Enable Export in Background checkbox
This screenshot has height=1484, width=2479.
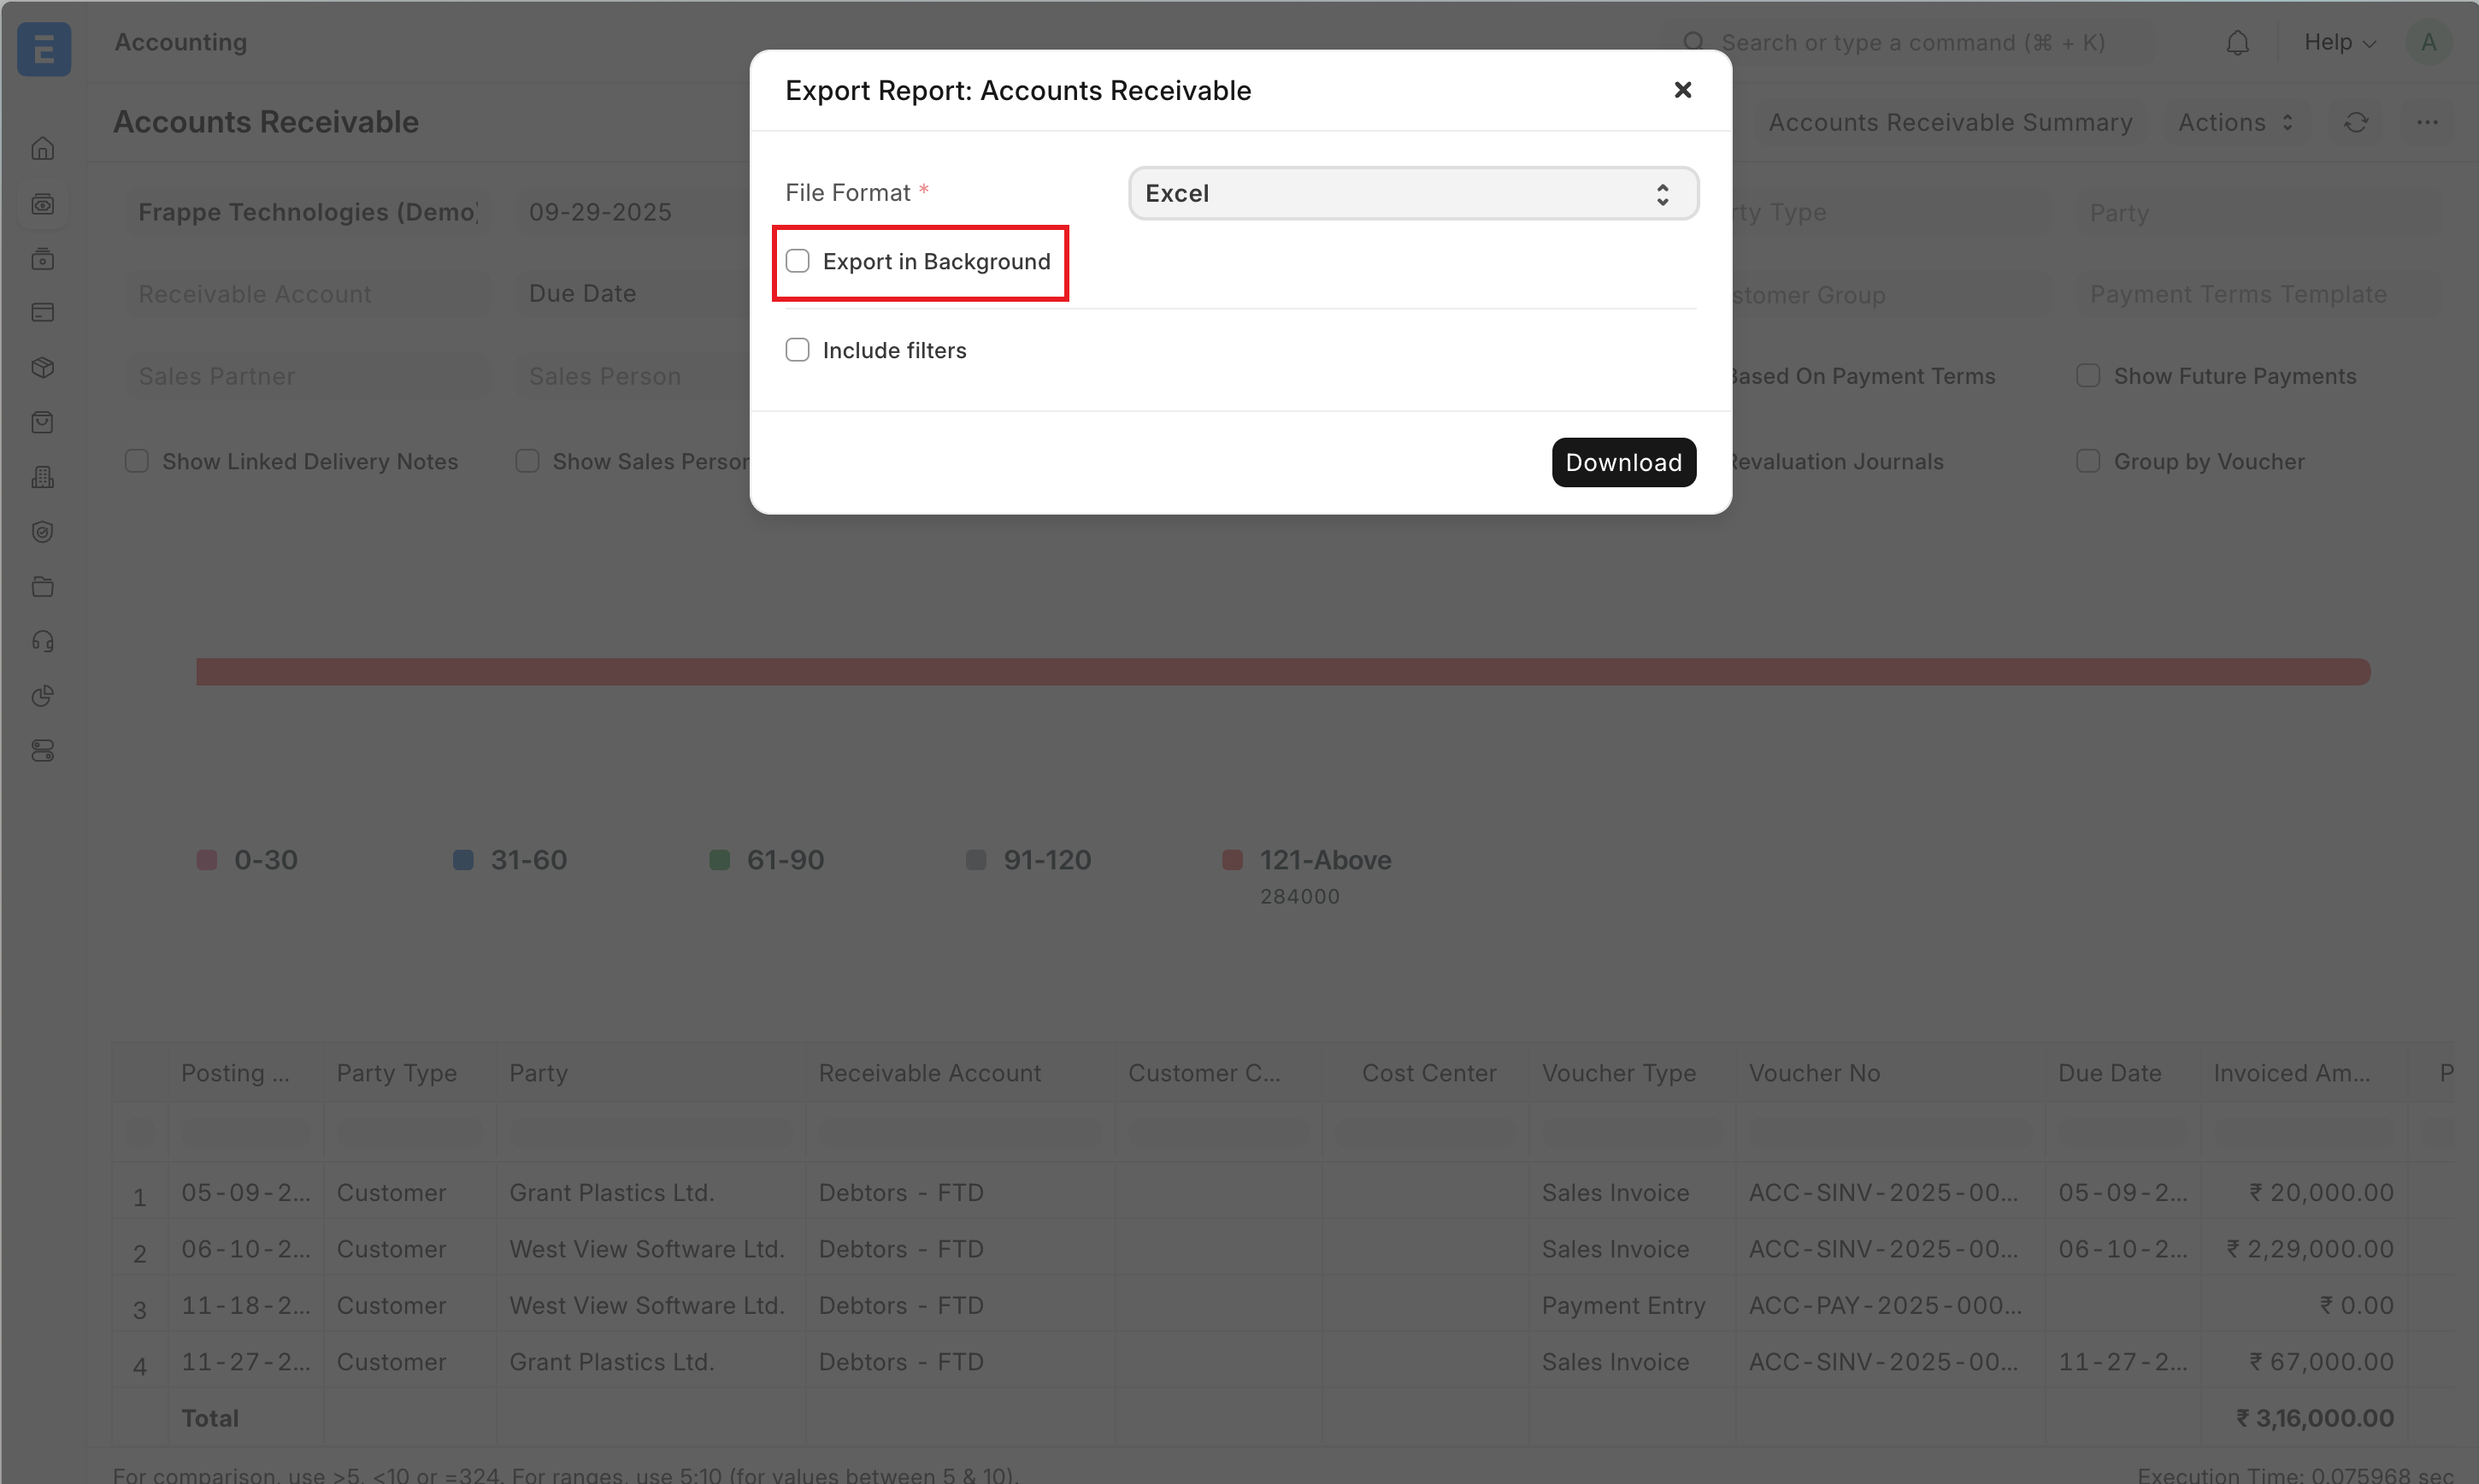[x=797, y=261]
